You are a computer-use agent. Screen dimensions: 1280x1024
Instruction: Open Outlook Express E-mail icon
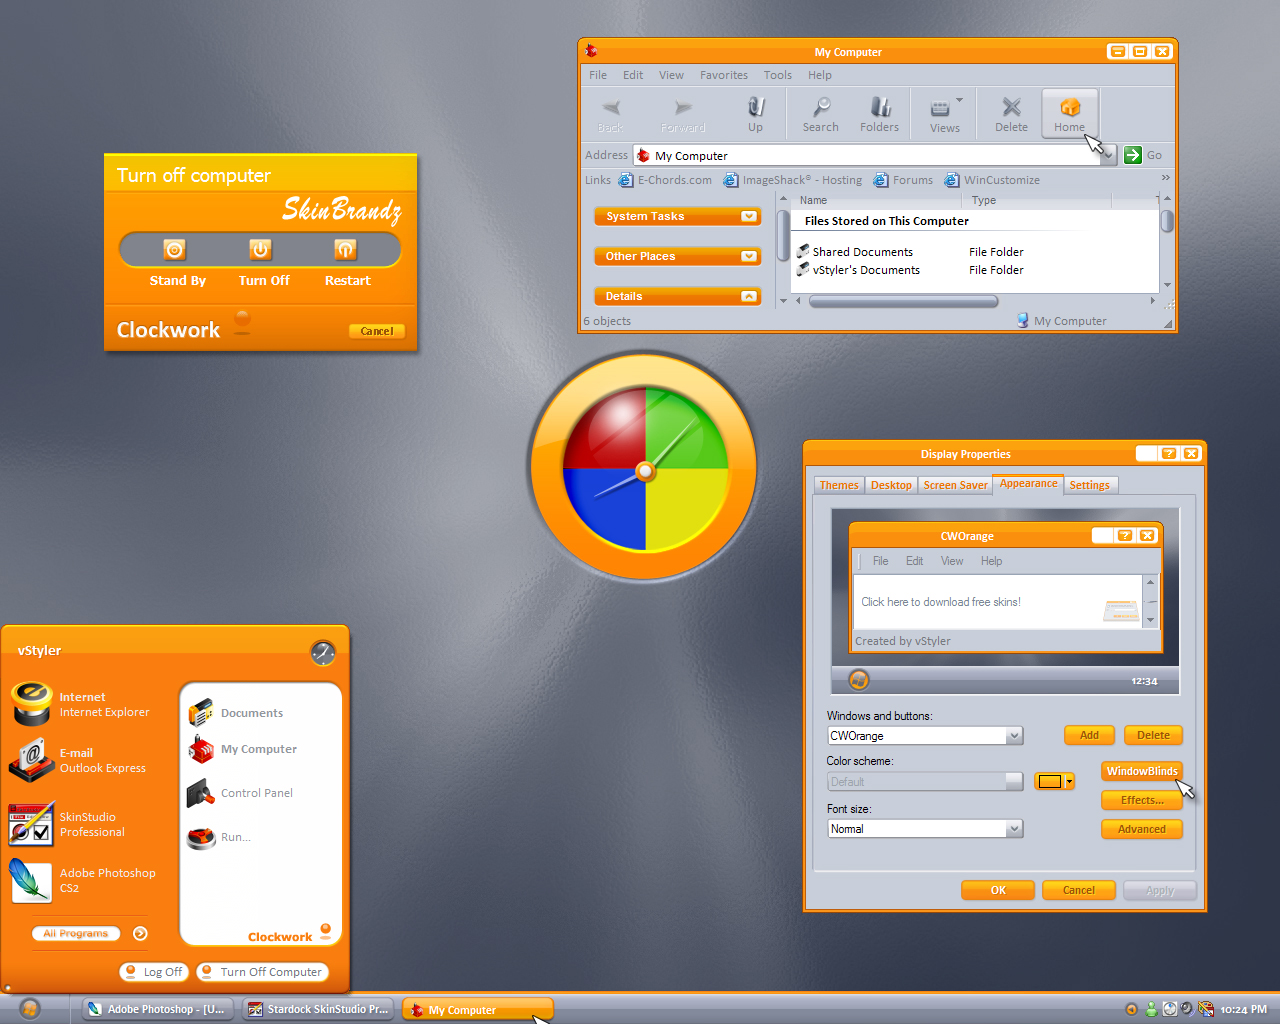pos(33,760)
